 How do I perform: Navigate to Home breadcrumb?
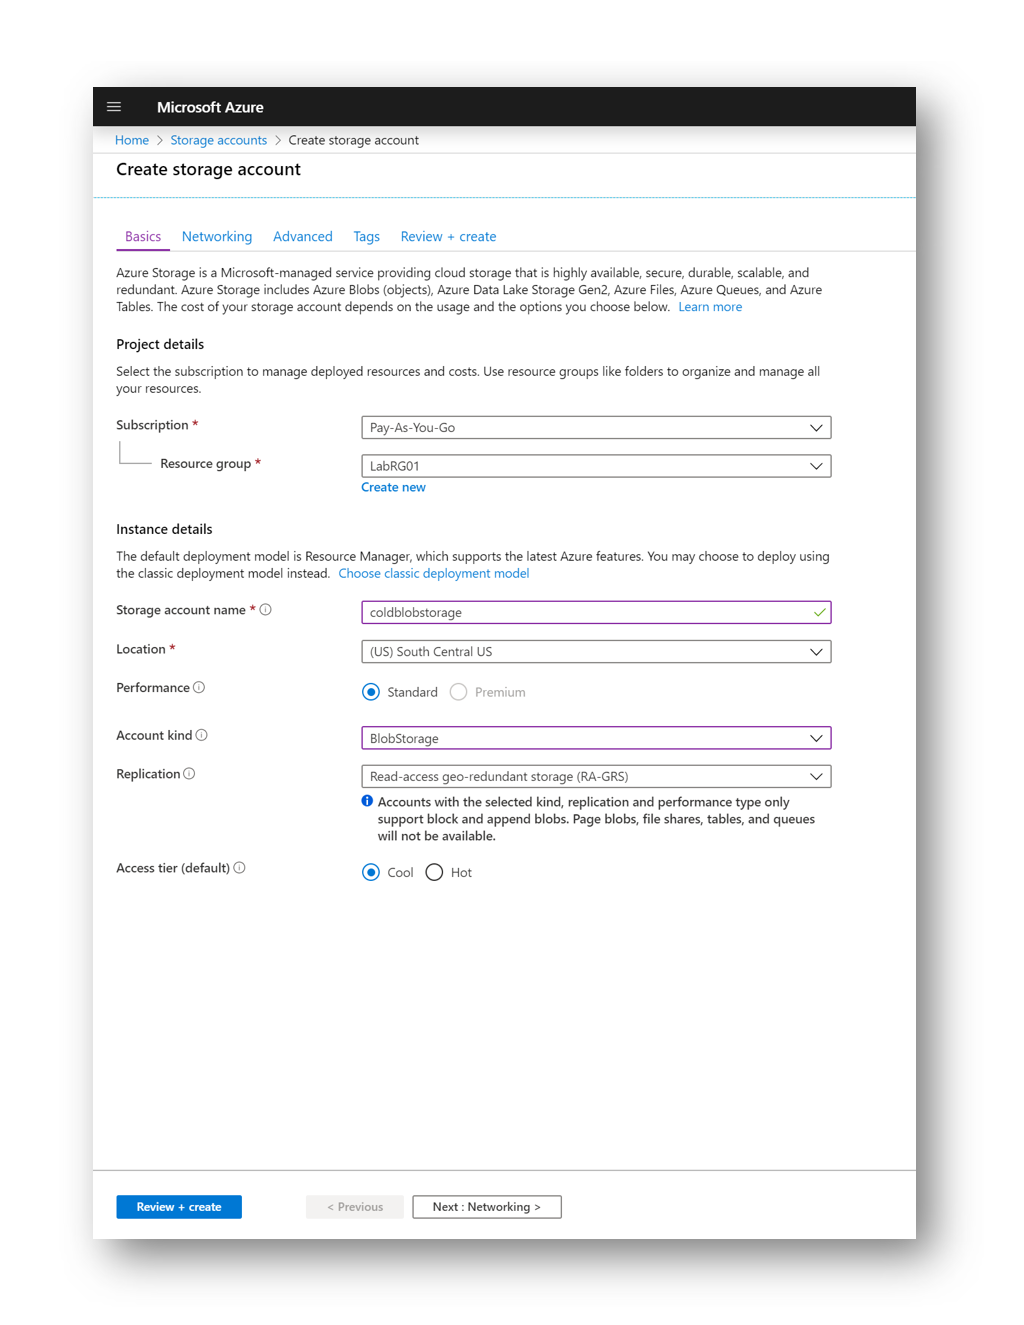132,140
